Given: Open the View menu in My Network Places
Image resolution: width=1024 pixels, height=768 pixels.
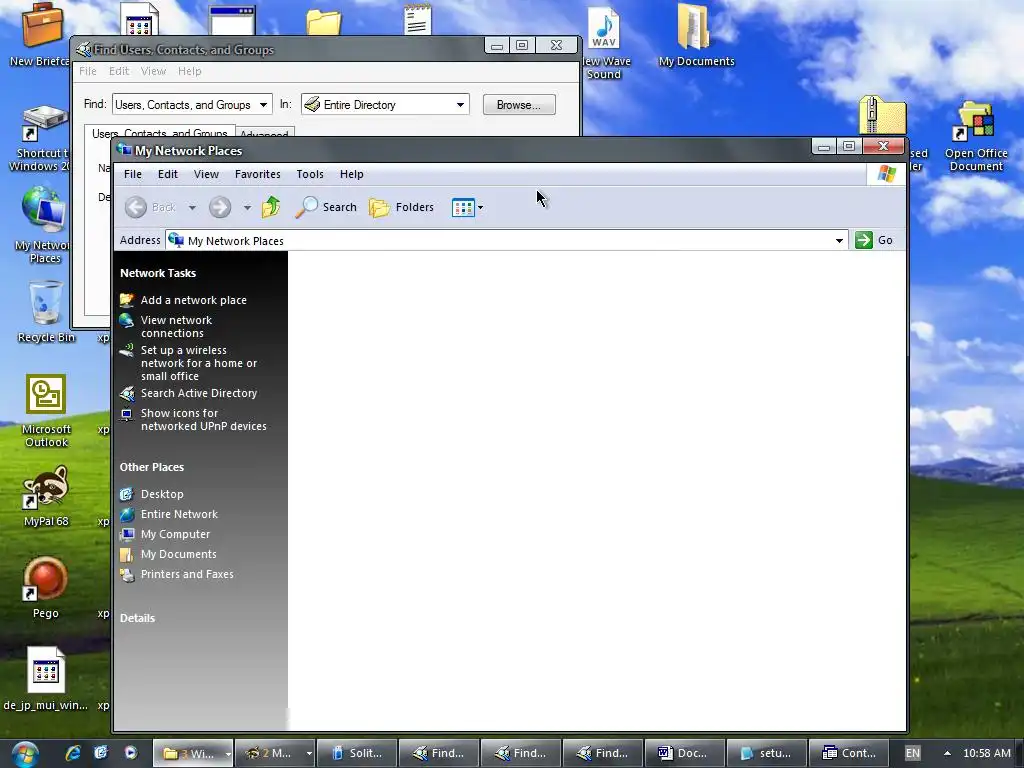Looking at the screenshot, I should click(206, 174).
